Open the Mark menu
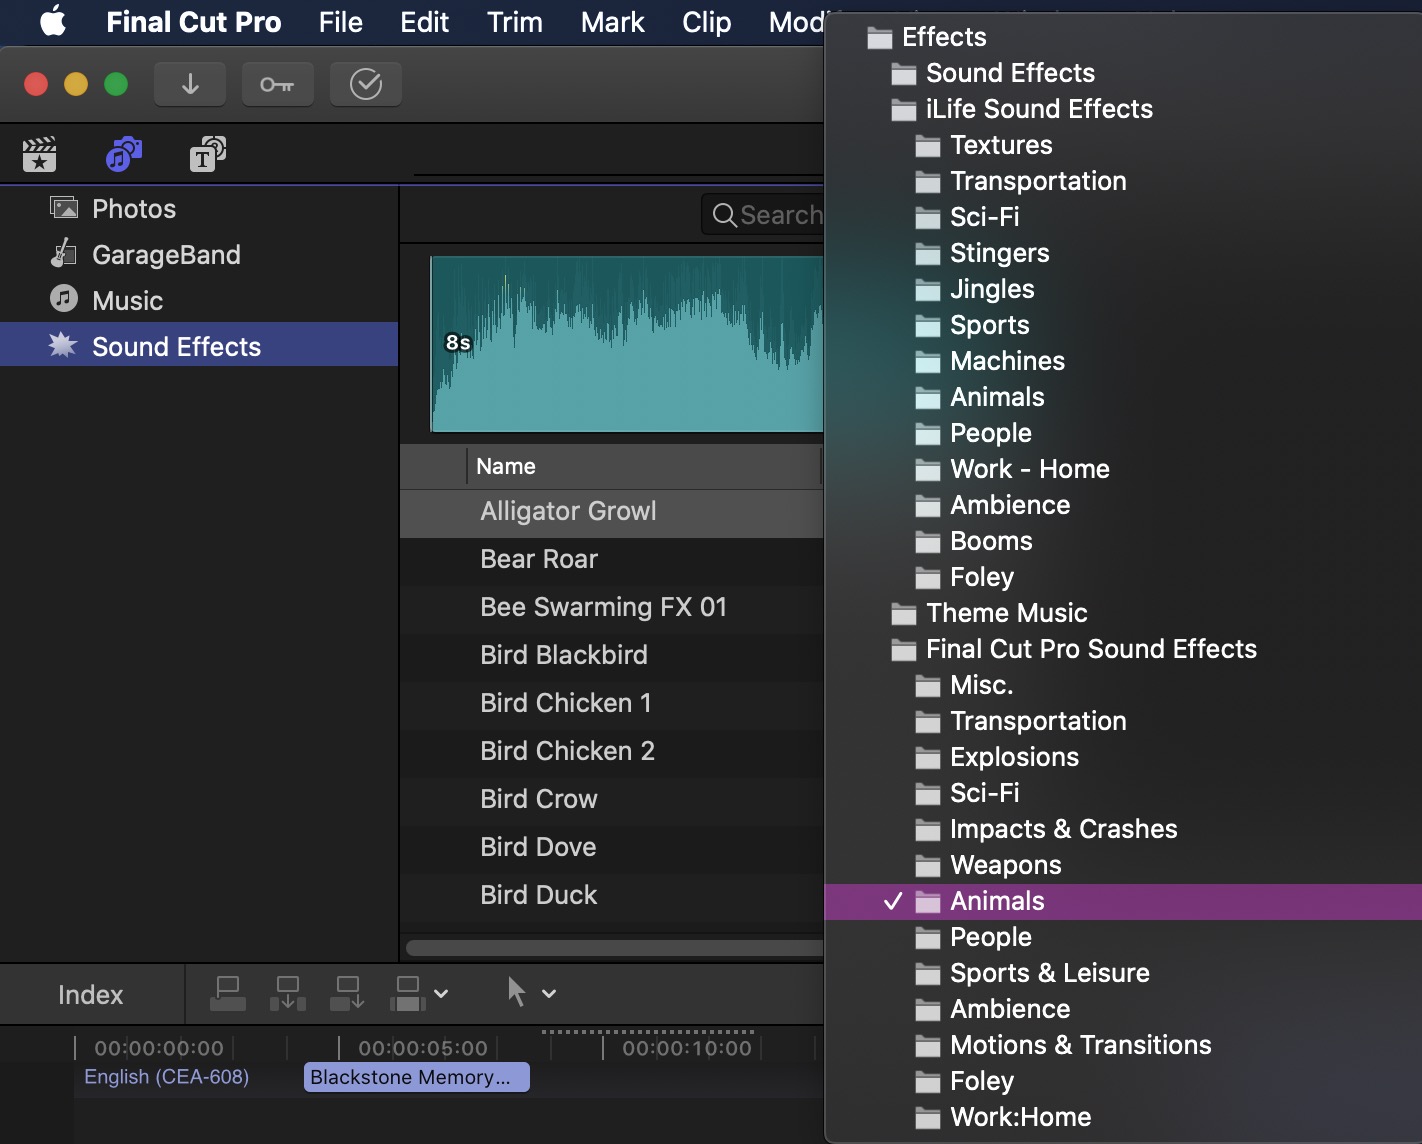Viewport: 1422px width, 1144px height. coord(613,22)
